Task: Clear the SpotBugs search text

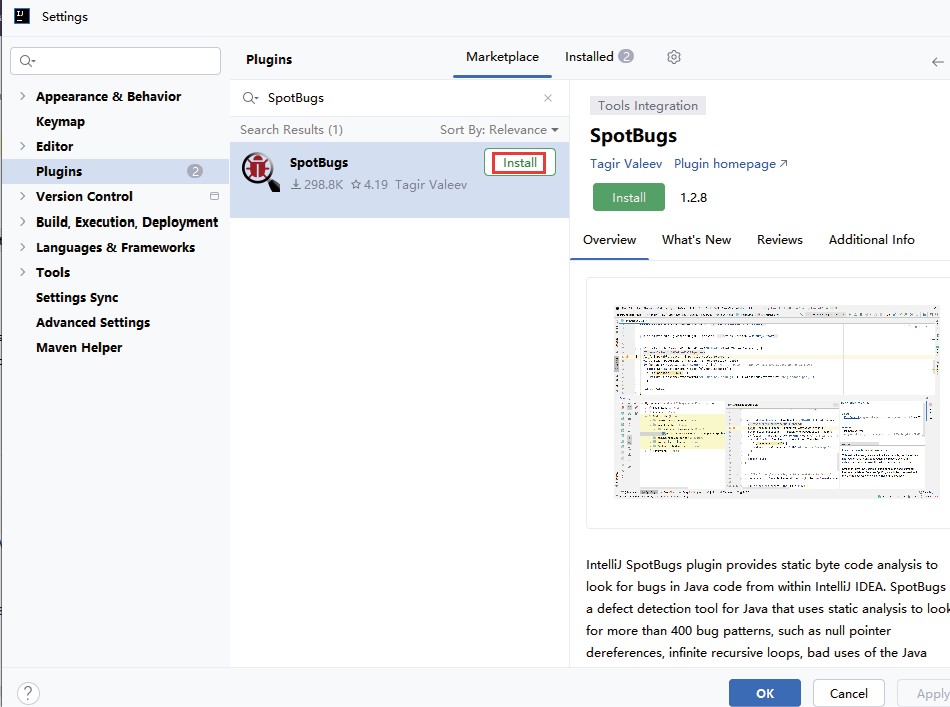Action: click(548, 98)
